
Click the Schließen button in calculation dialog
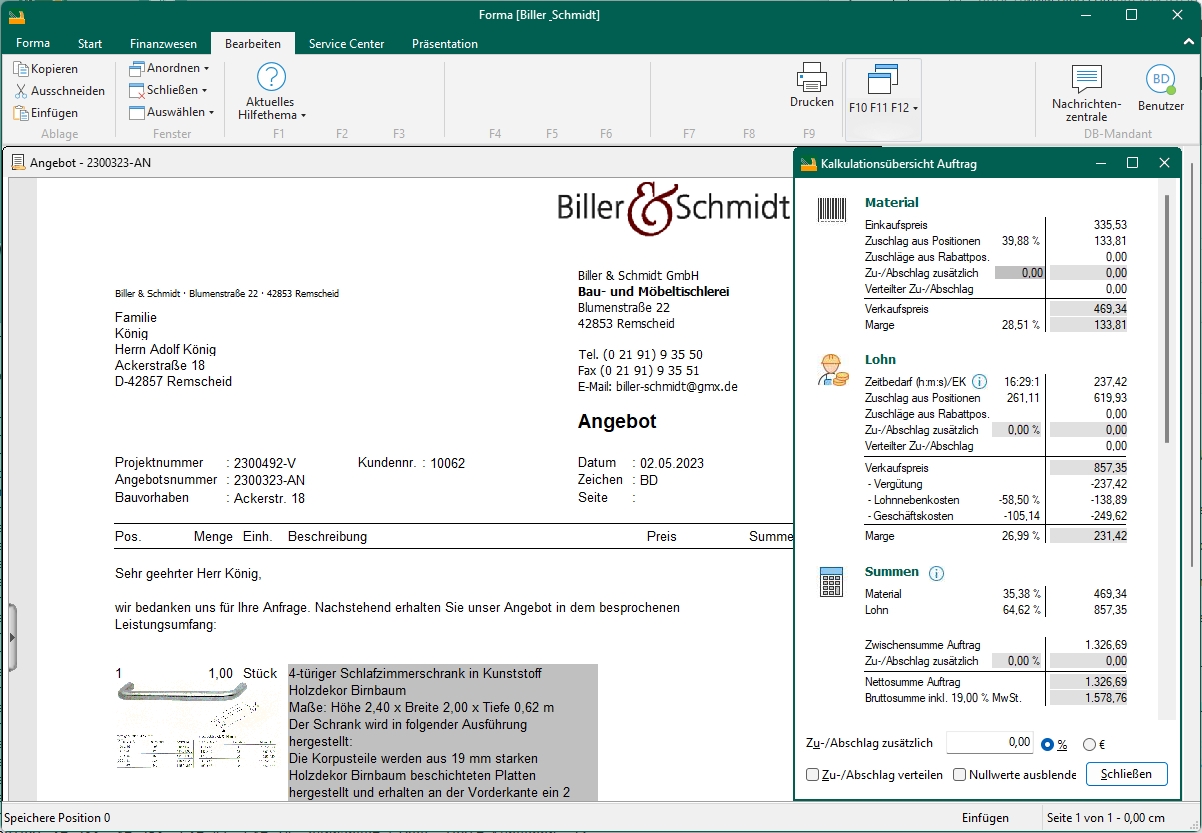1126,774
